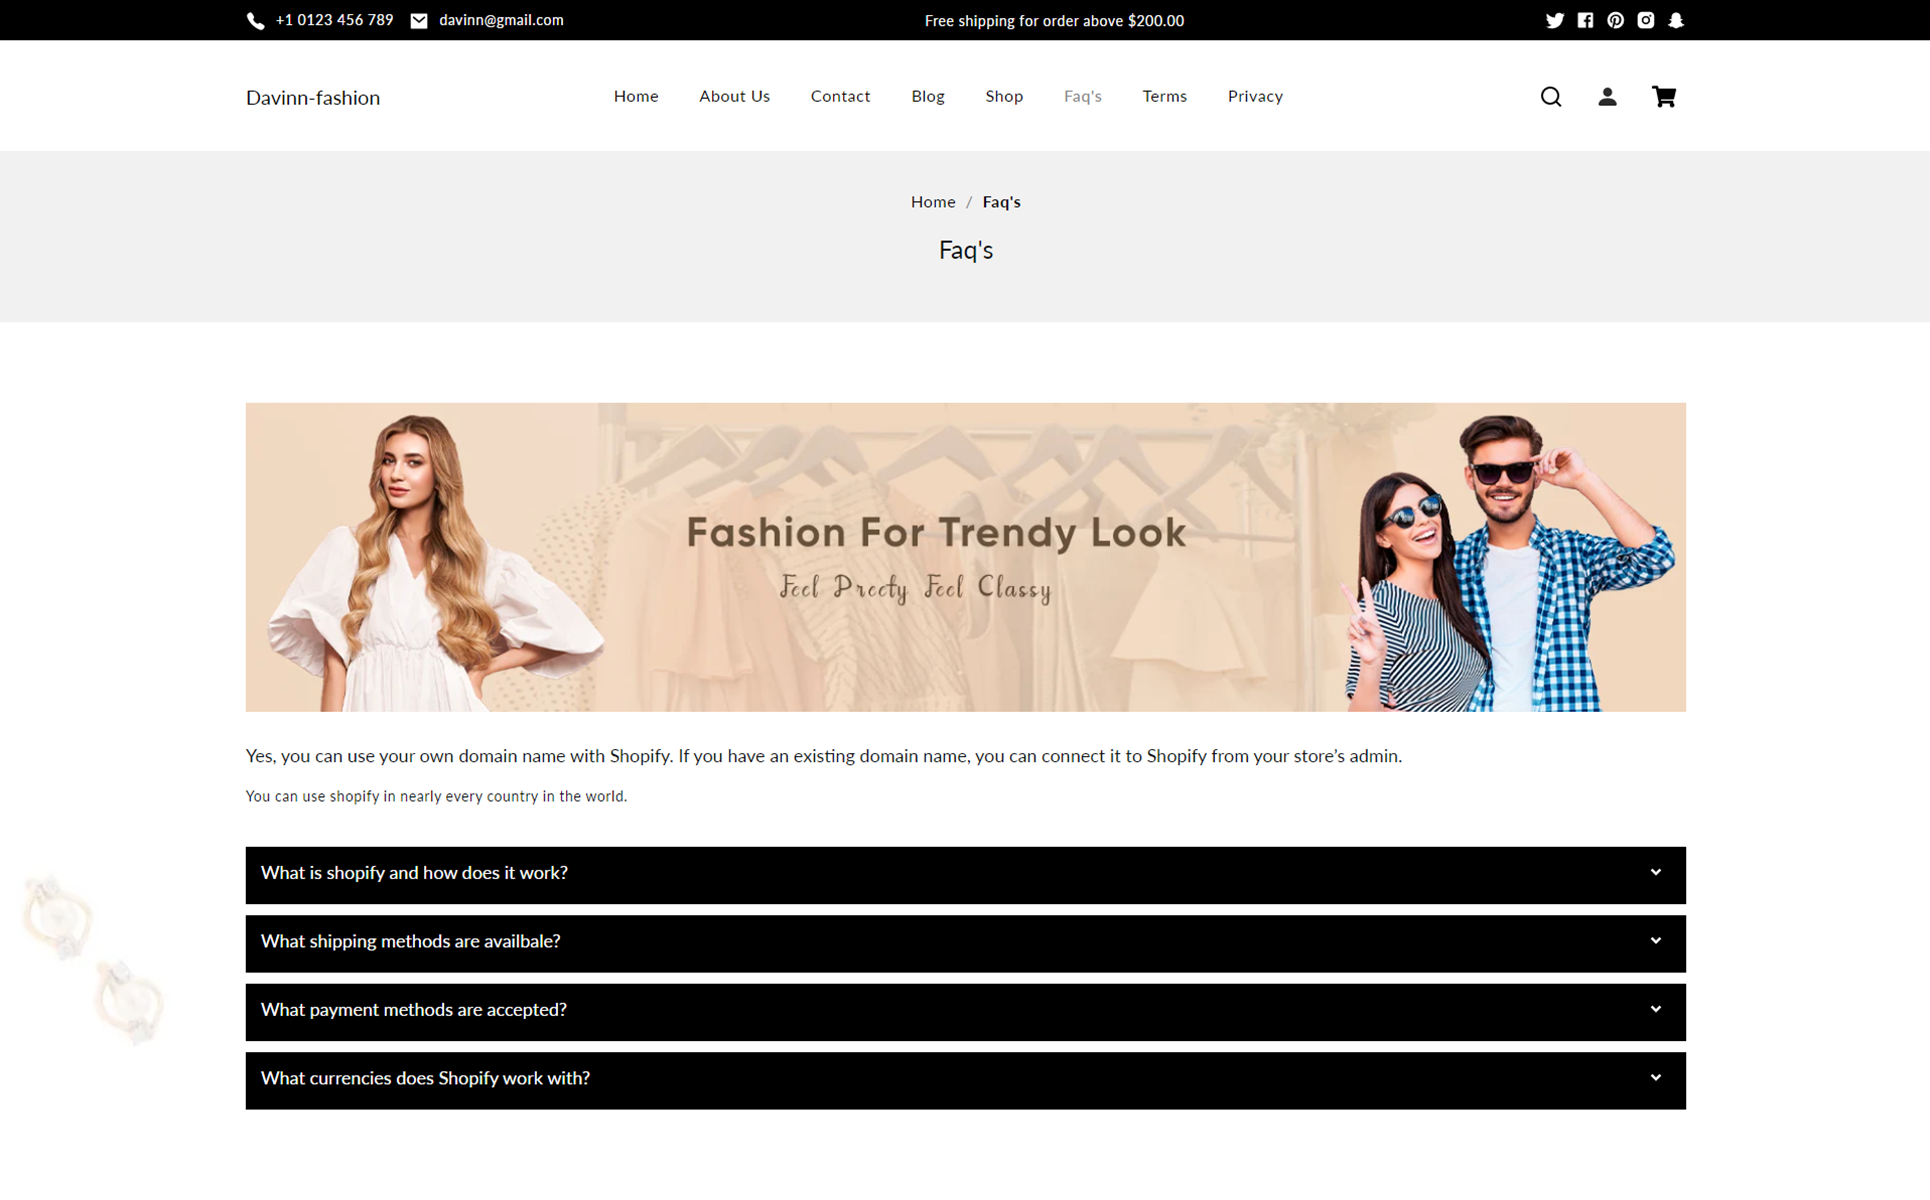Click Faq's in the breadcrumb
1930x1200 pixels.
(x=1001, y=202)
